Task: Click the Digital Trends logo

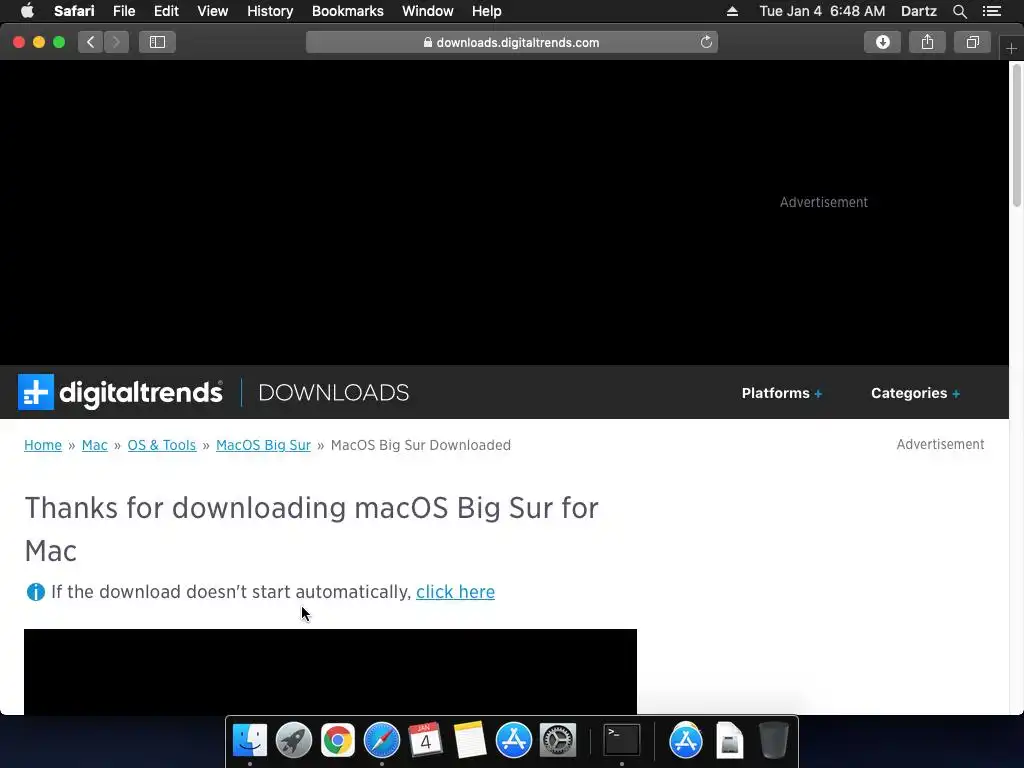Action: 120,392
